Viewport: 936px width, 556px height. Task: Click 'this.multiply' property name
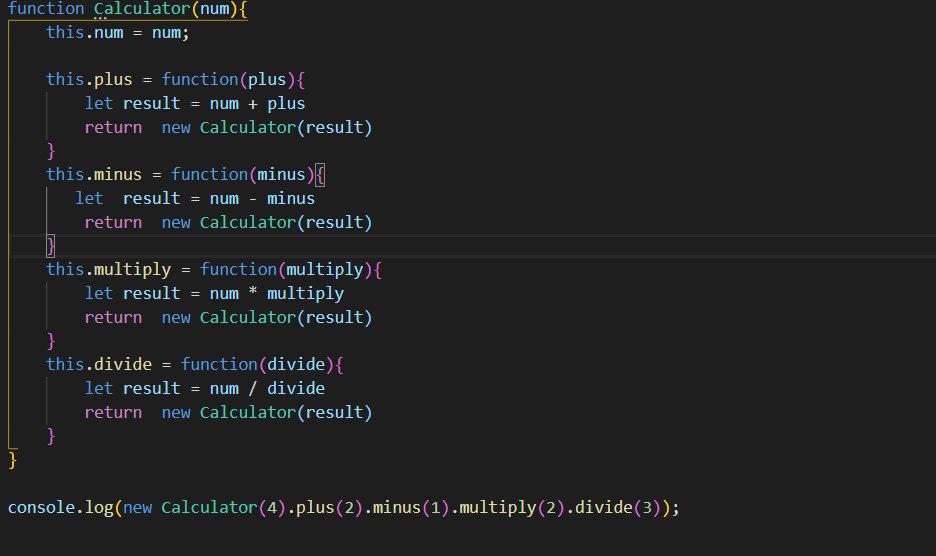click(x=109, y=270)
